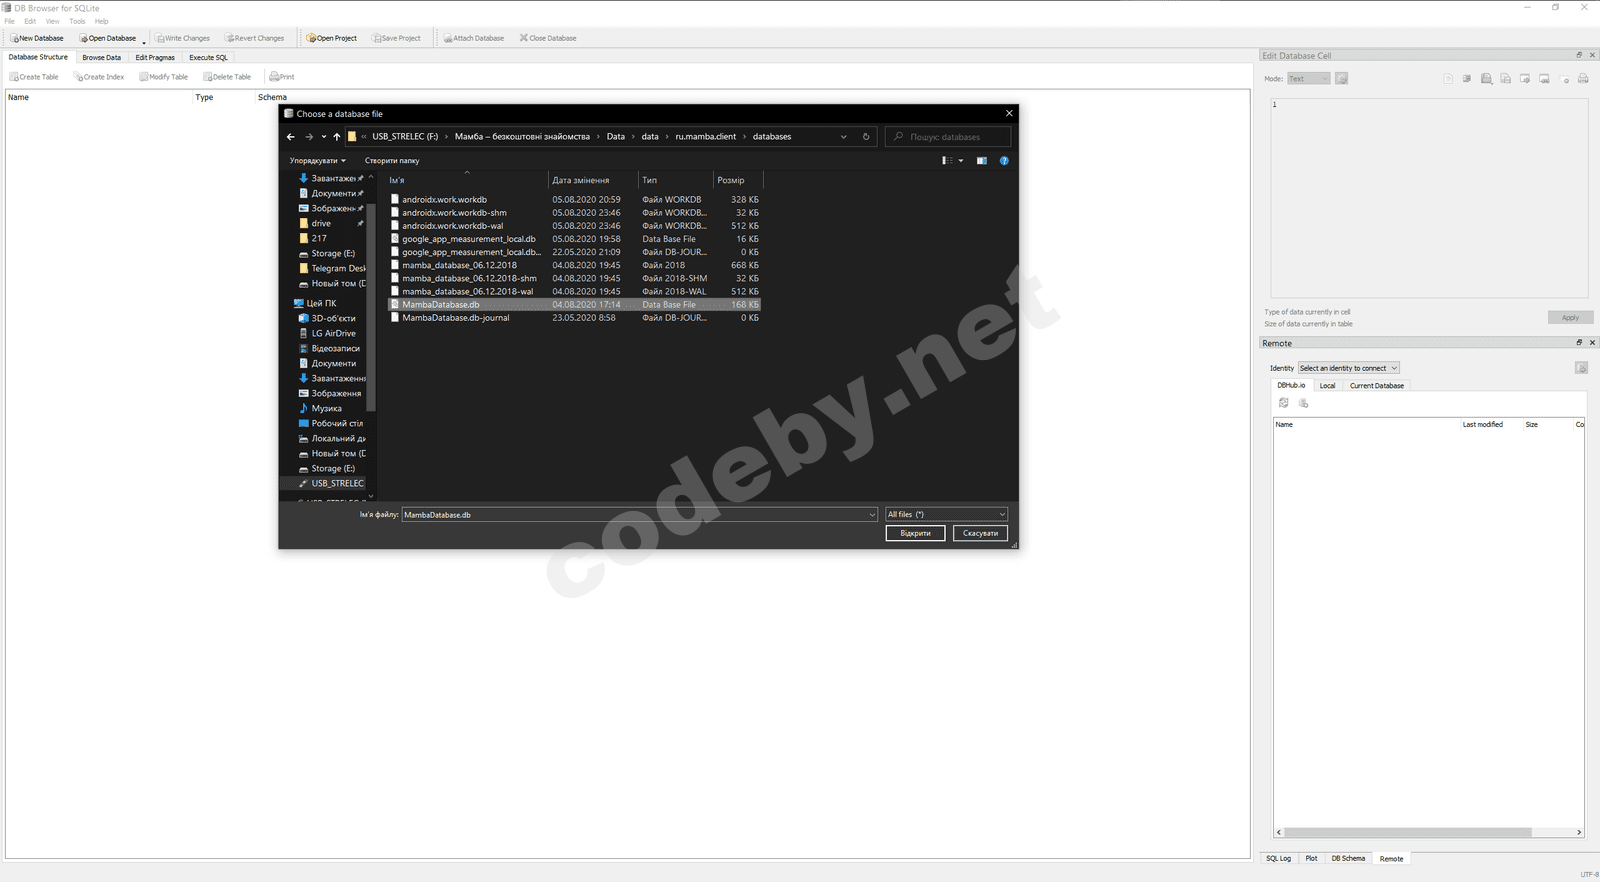Select USB_STRELEC drive in sidebar
This screenshot has height=882, width=1600.
point(337,484)
